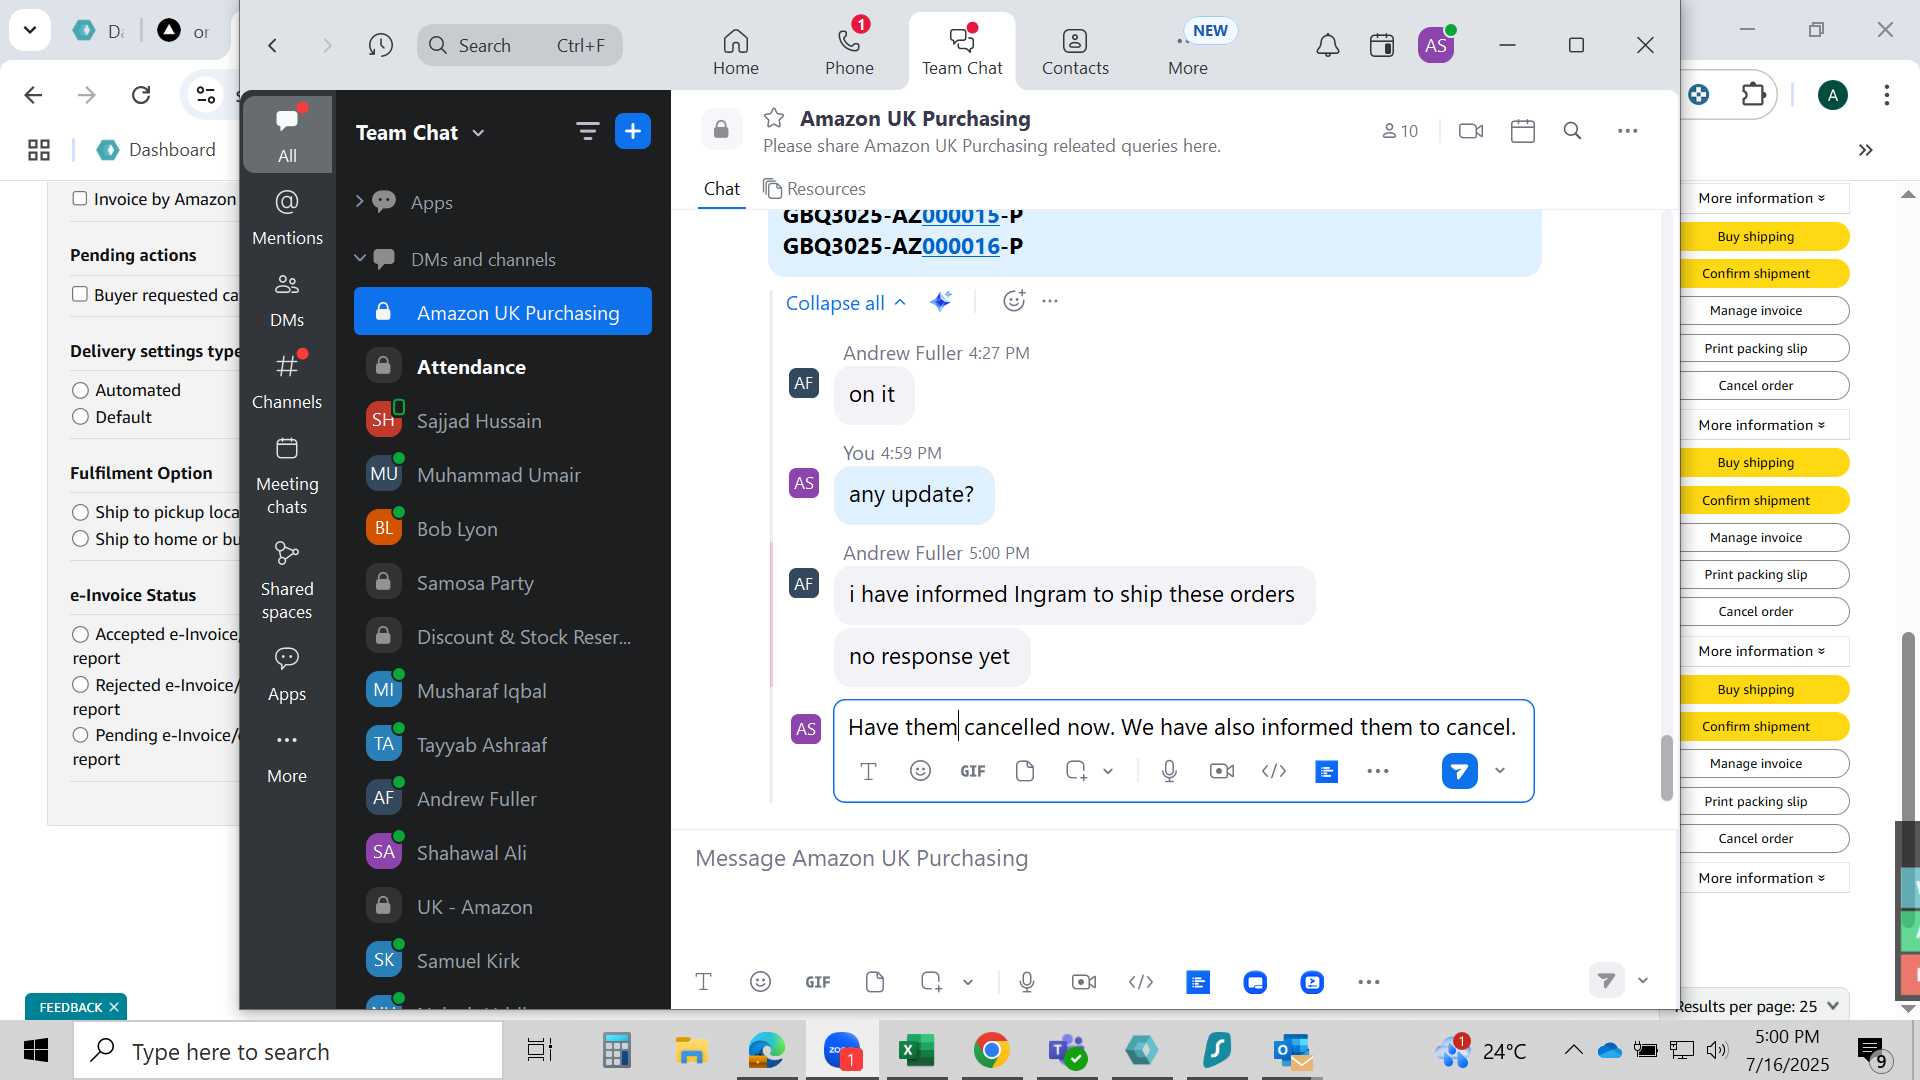Screen dimensions: 1920x1080
Task: Open Shared spaces in the left sidebar
Action: coord(287,580)
